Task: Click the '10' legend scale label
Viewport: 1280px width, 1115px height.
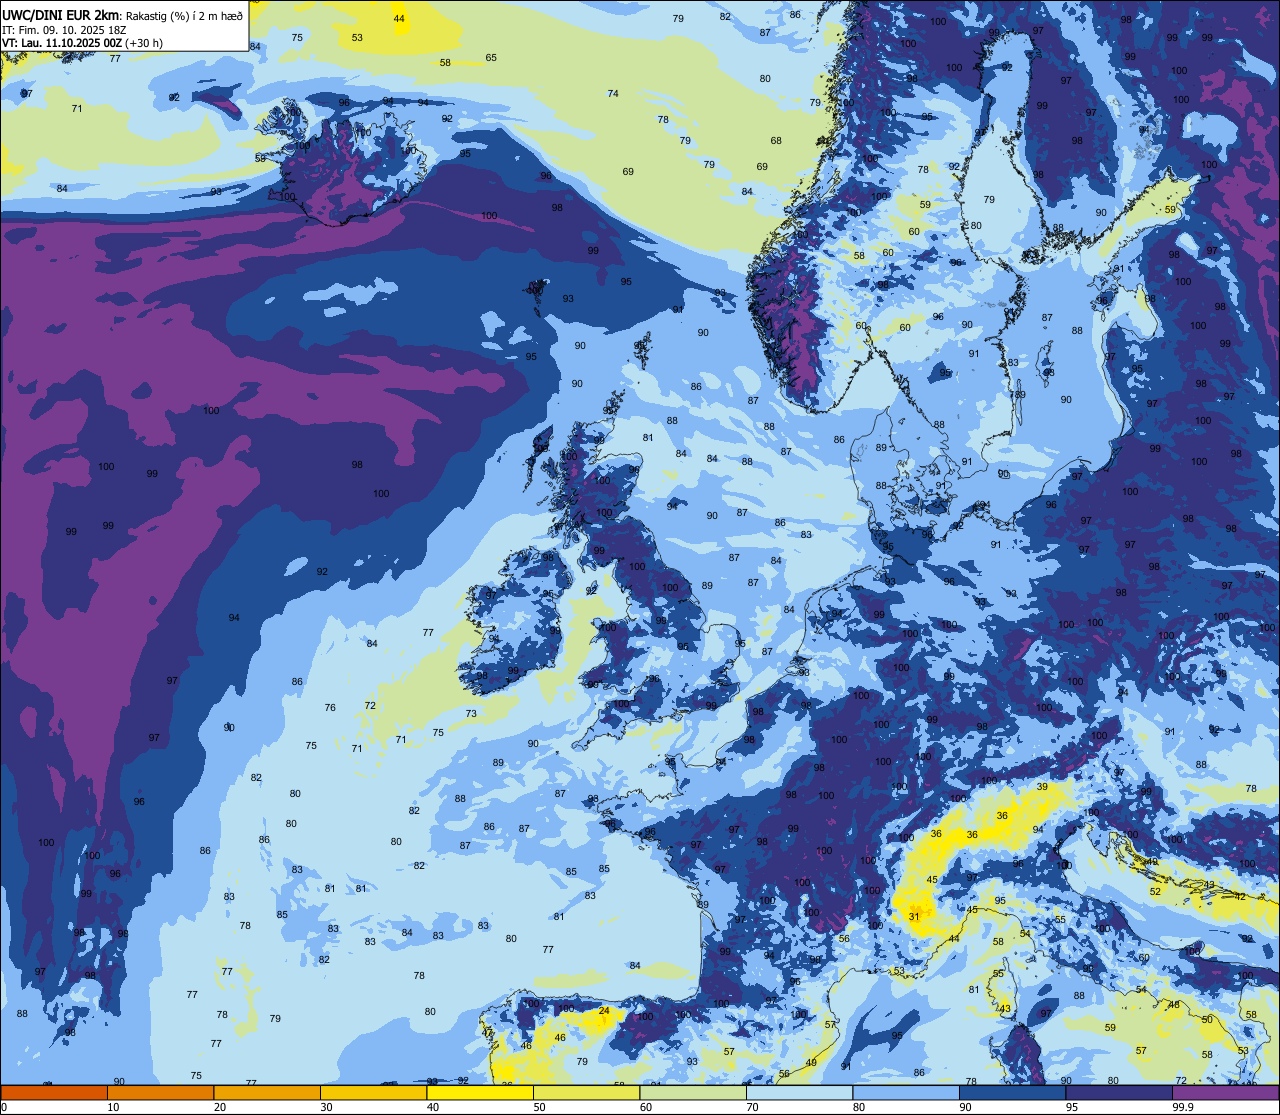Action: click(113, 1108)
